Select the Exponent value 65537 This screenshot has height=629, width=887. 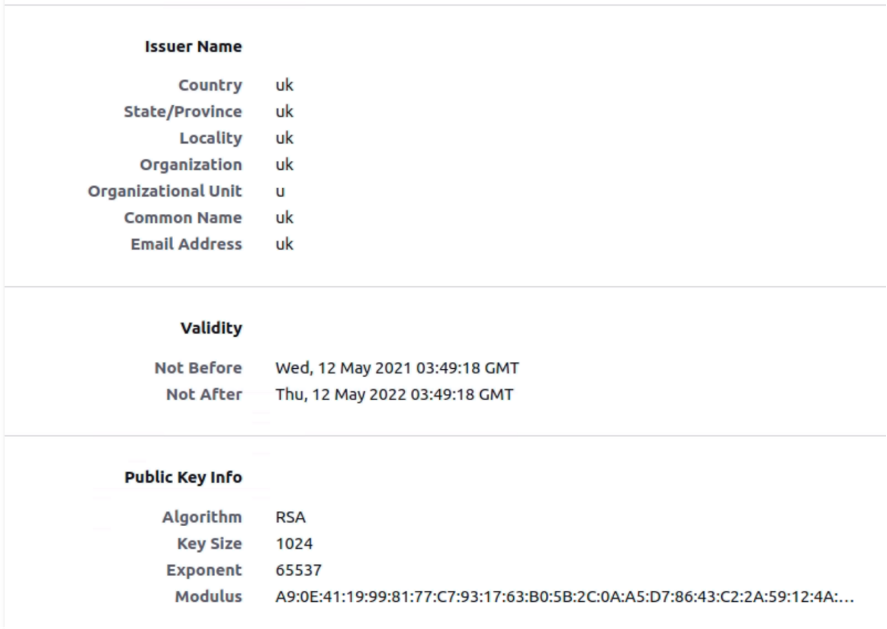click(299, 570)
